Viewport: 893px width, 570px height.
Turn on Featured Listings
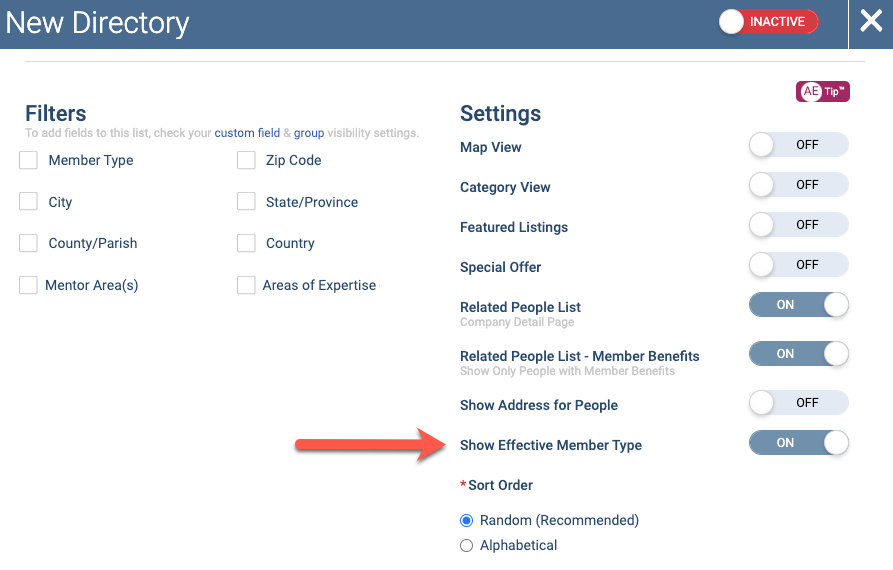798,225
